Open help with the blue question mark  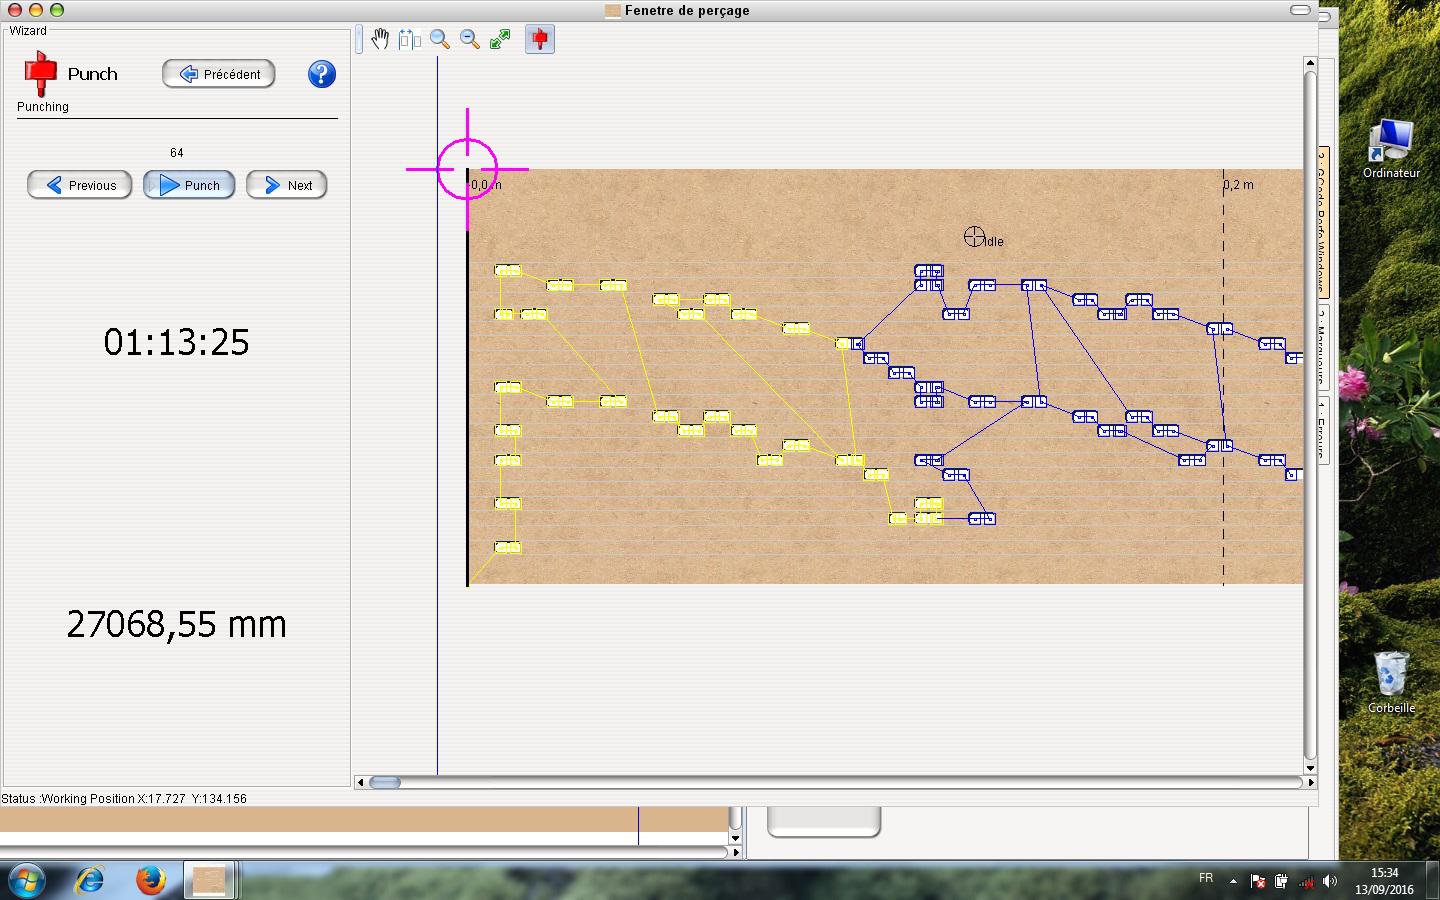321,74
